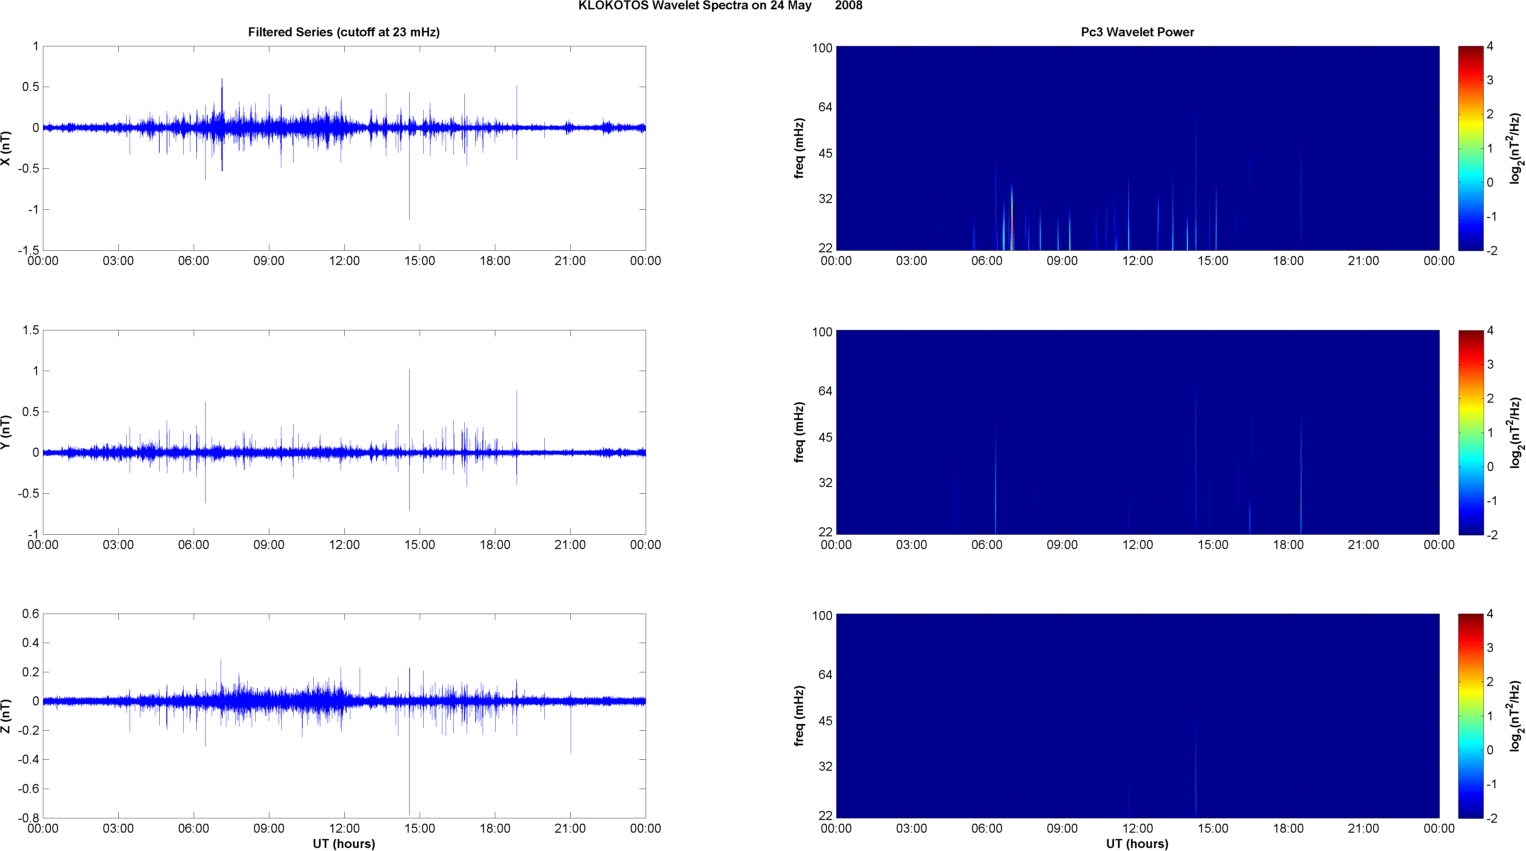Click freq (mHz) label of top spectrogram
1526x851 pixels.
(x=800, y=148)
